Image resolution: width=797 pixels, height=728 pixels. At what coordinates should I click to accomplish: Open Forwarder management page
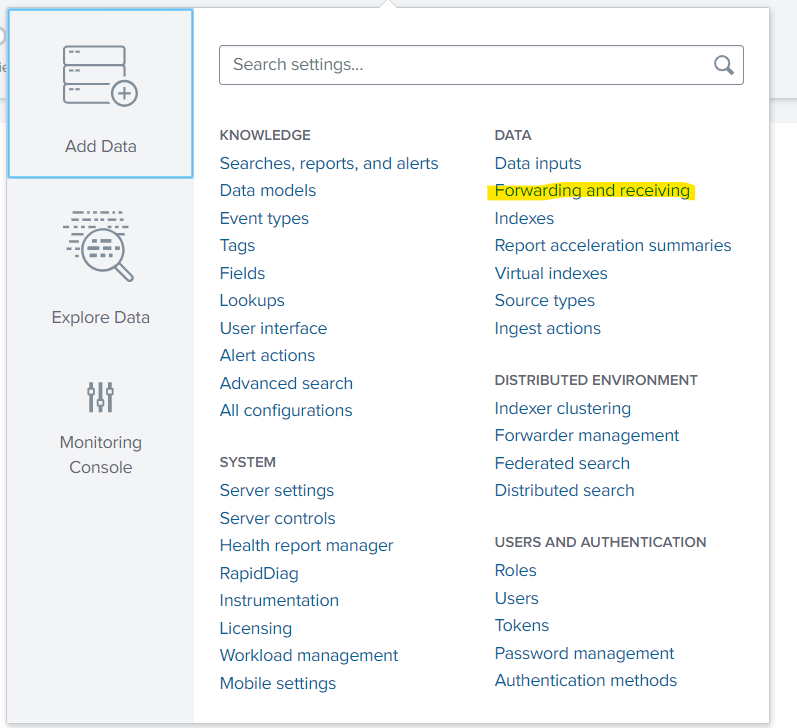586,436
